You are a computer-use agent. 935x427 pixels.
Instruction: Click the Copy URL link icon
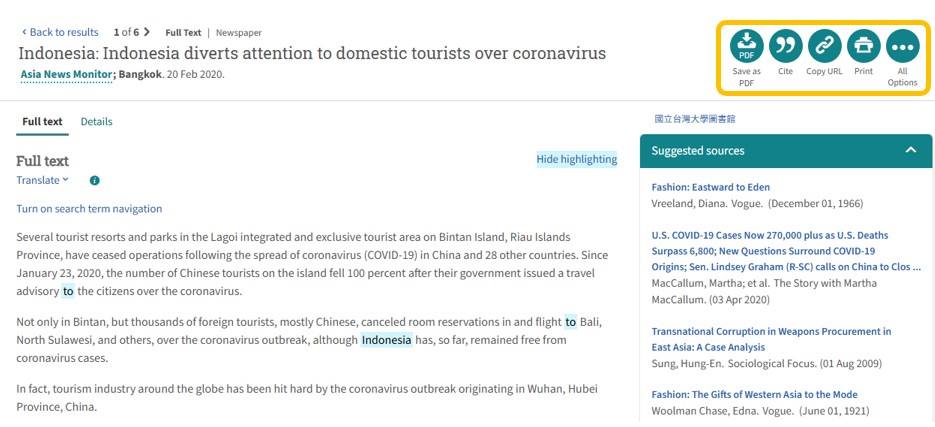click(x=824, y=46)
